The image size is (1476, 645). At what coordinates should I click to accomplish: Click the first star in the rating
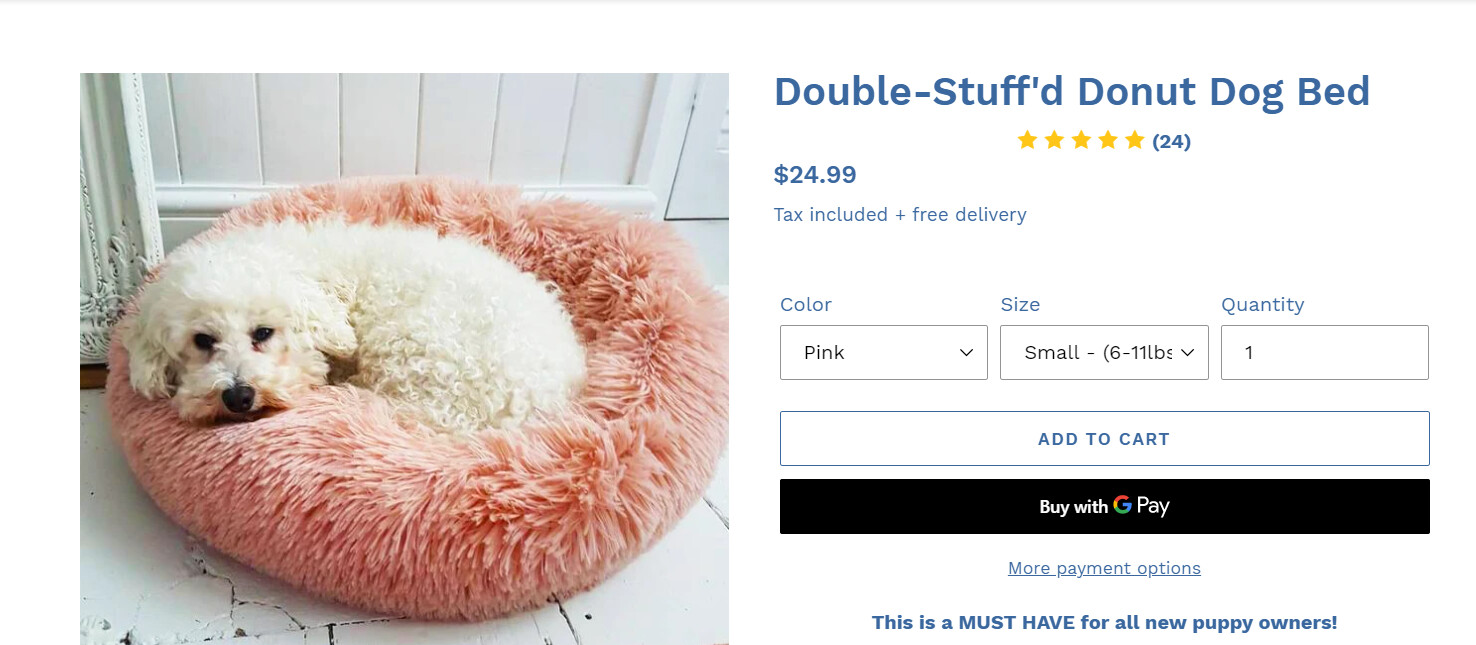(1027, 140)
